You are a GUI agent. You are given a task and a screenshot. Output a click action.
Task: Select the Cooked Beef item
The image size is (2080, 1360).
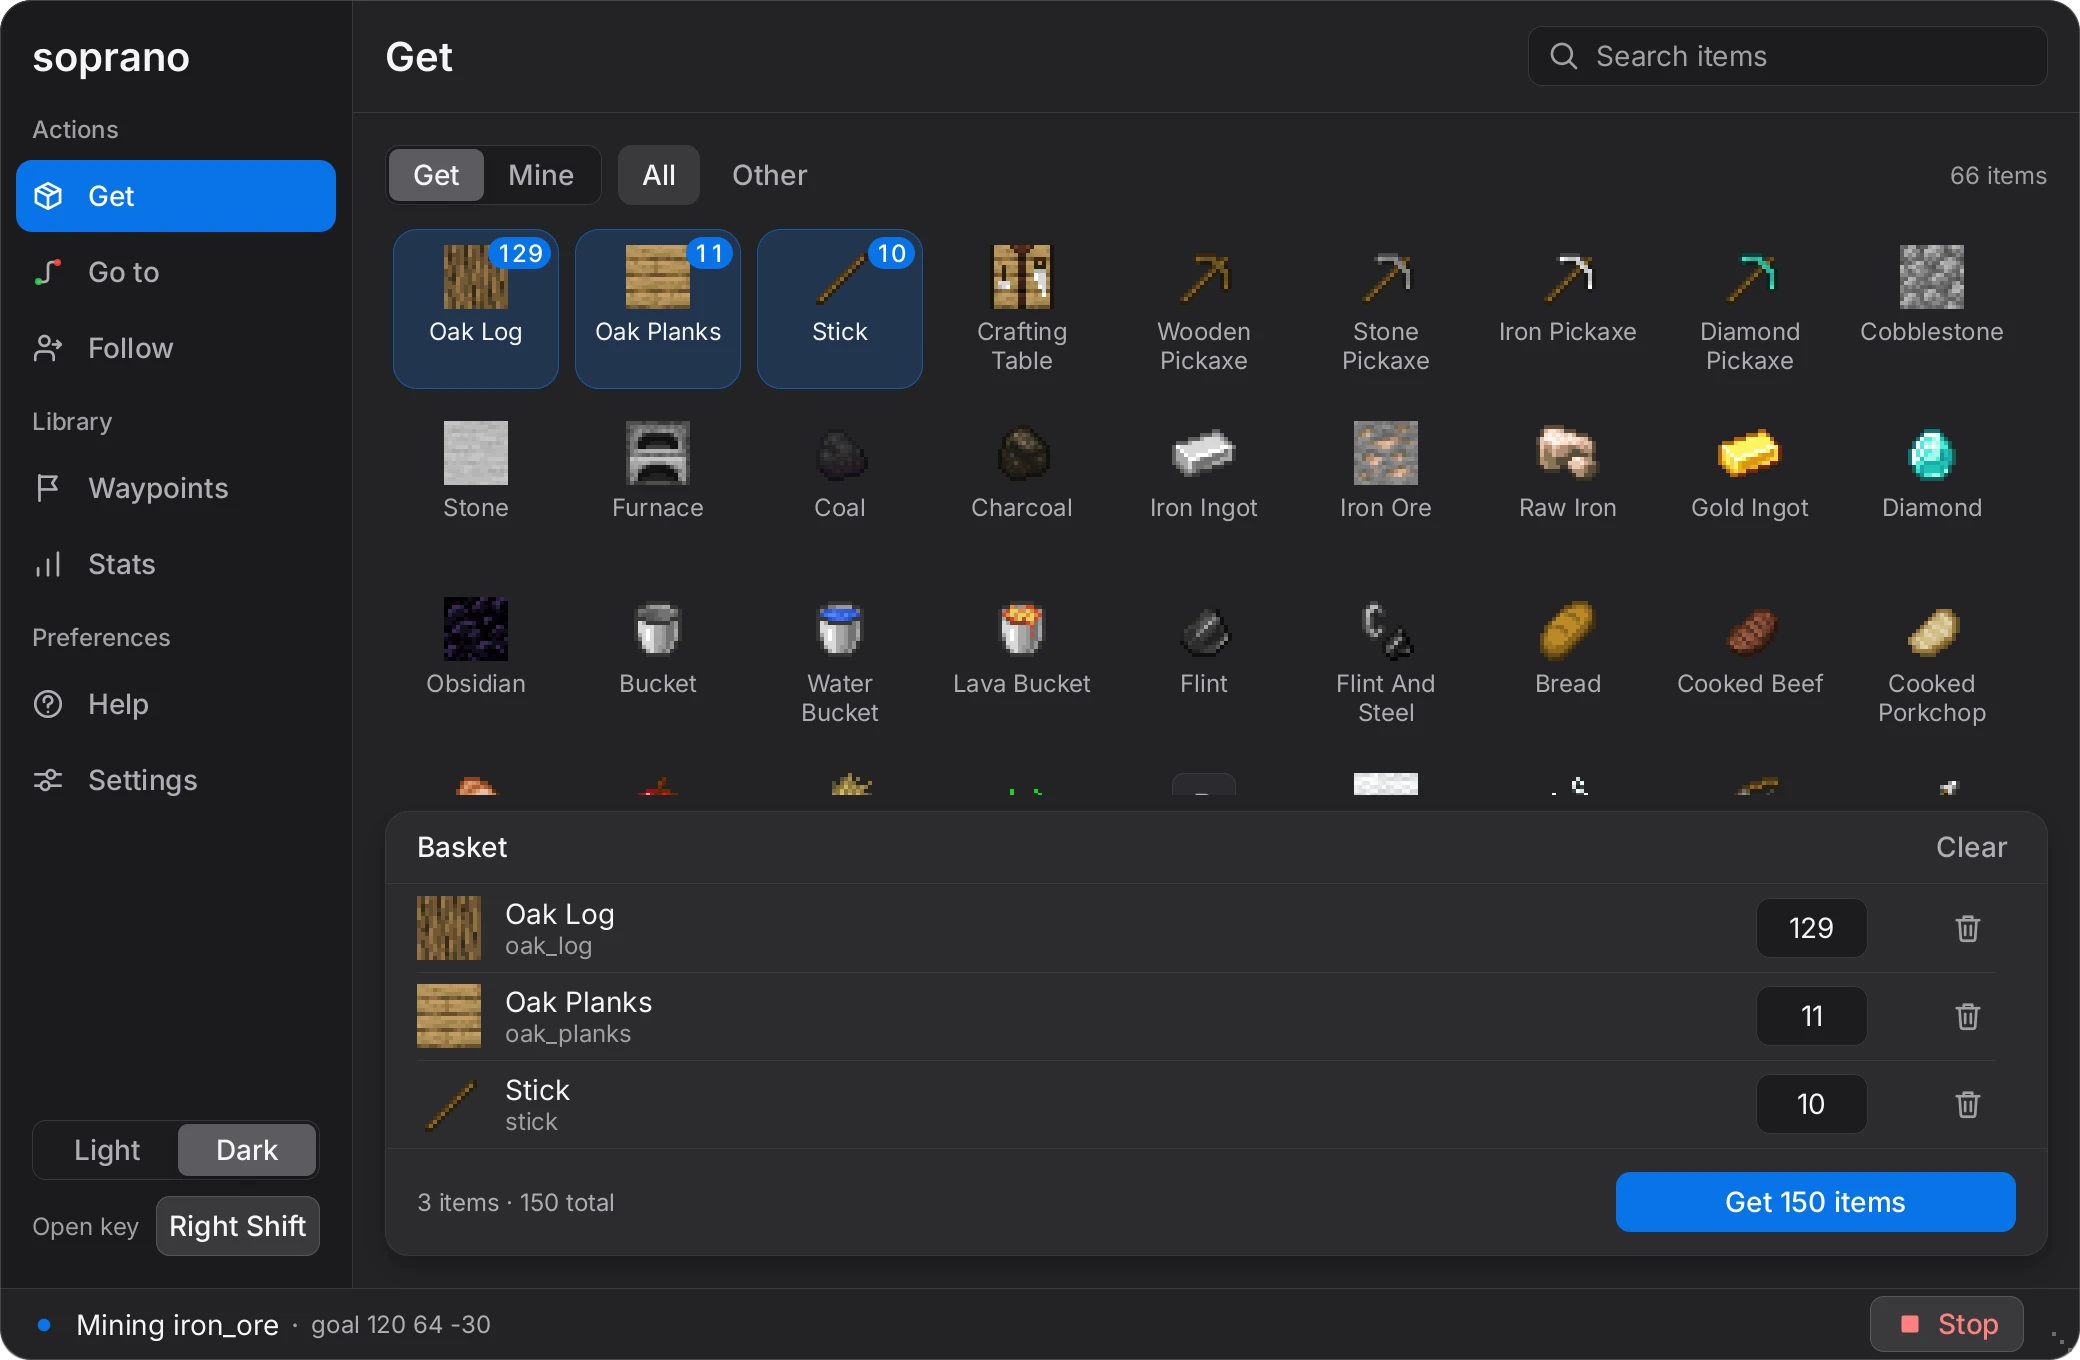(1749, 661)
